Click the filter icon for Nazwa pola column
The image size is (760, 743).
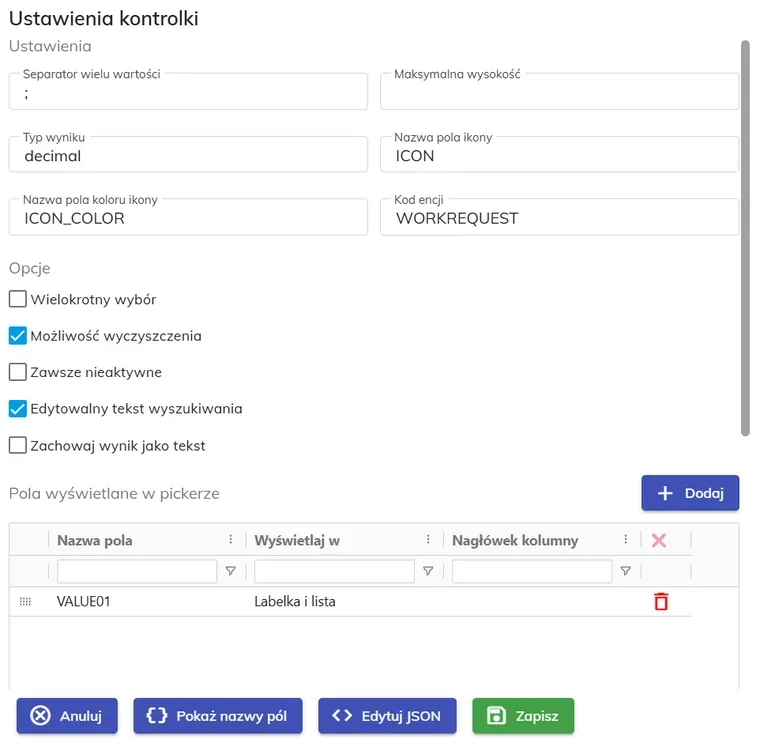tap(231, 571)
